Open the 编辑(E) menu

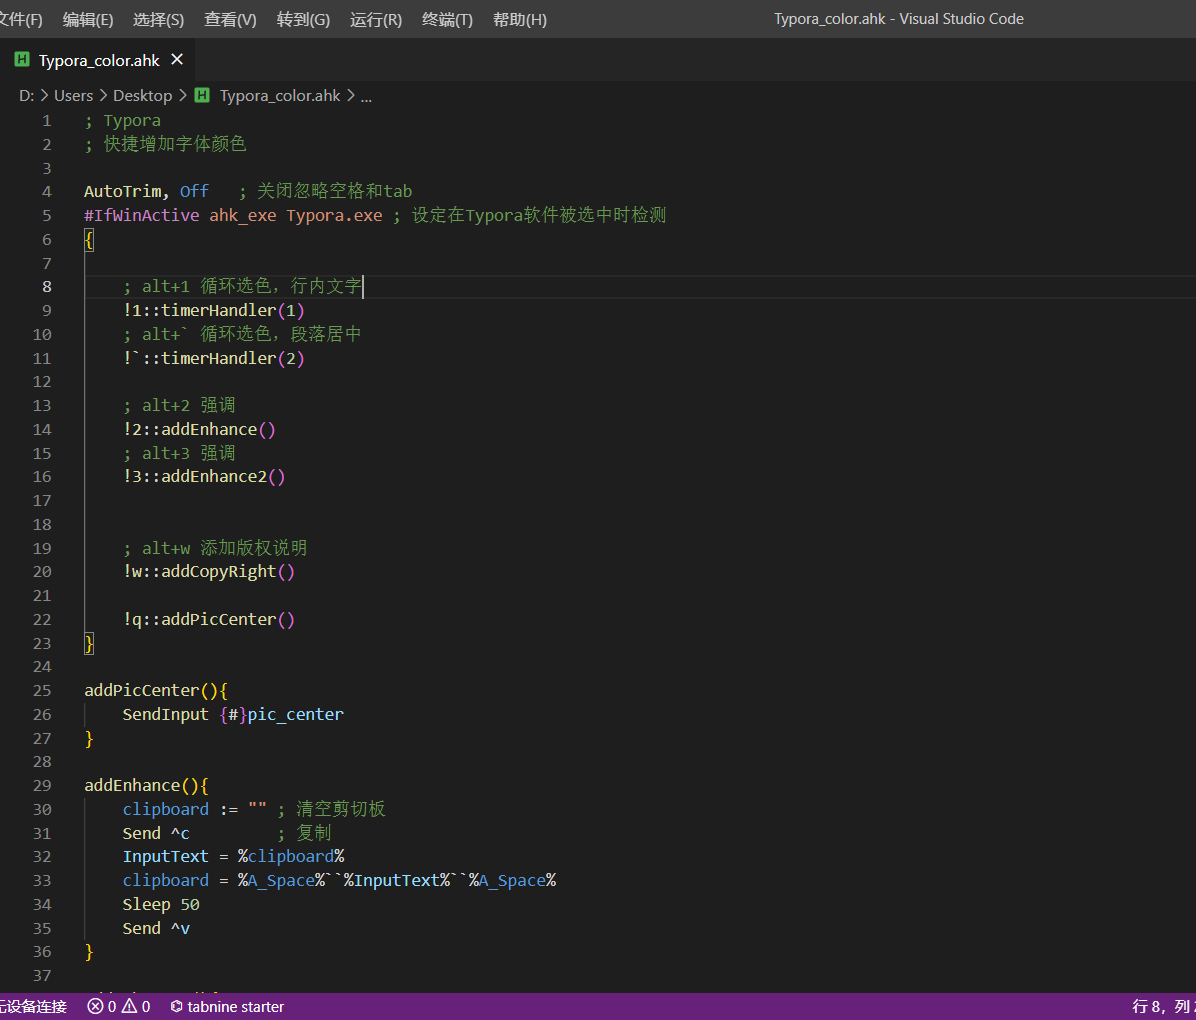click(x=88, y=19)
